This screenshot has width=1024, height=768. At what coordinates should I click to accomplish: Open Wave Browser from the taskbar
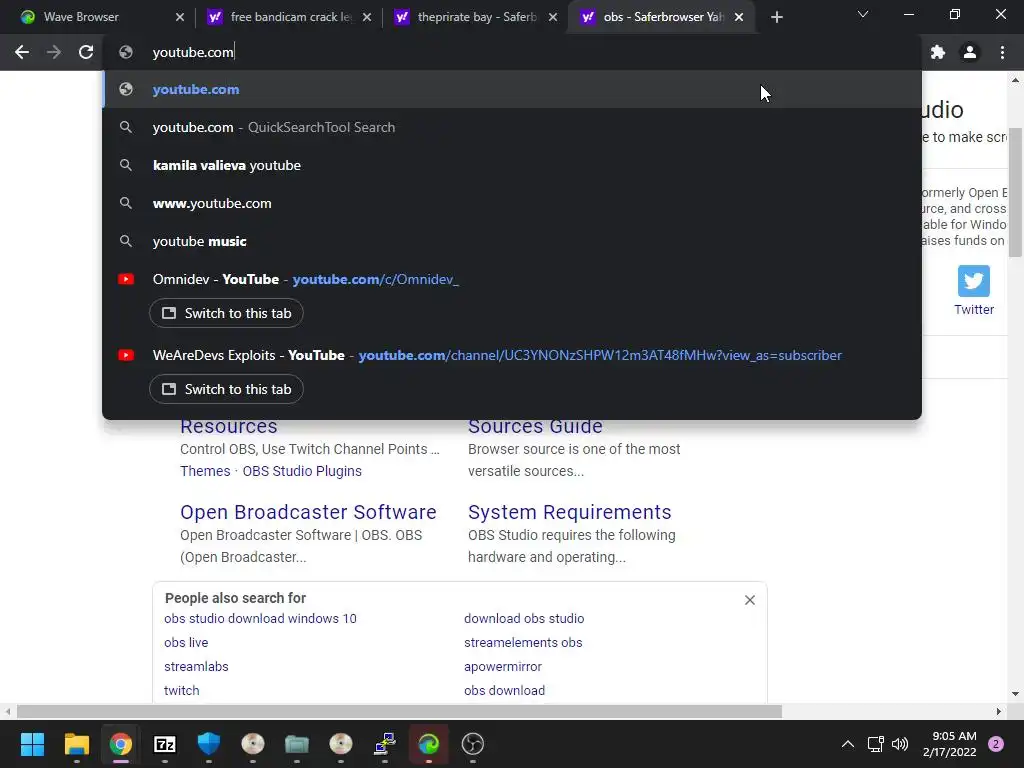(428, 744)
